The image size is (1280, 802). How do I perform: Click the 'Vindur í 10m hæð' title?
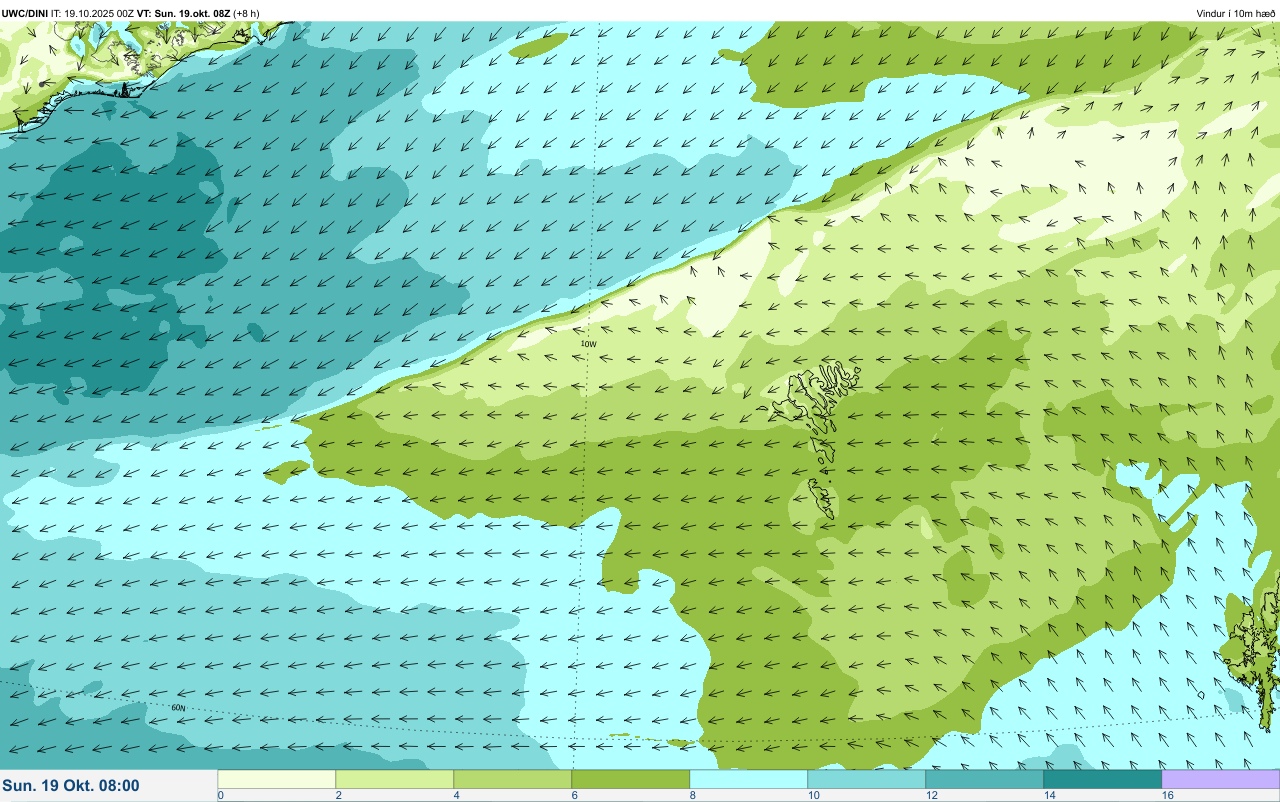click(1236, 13)
